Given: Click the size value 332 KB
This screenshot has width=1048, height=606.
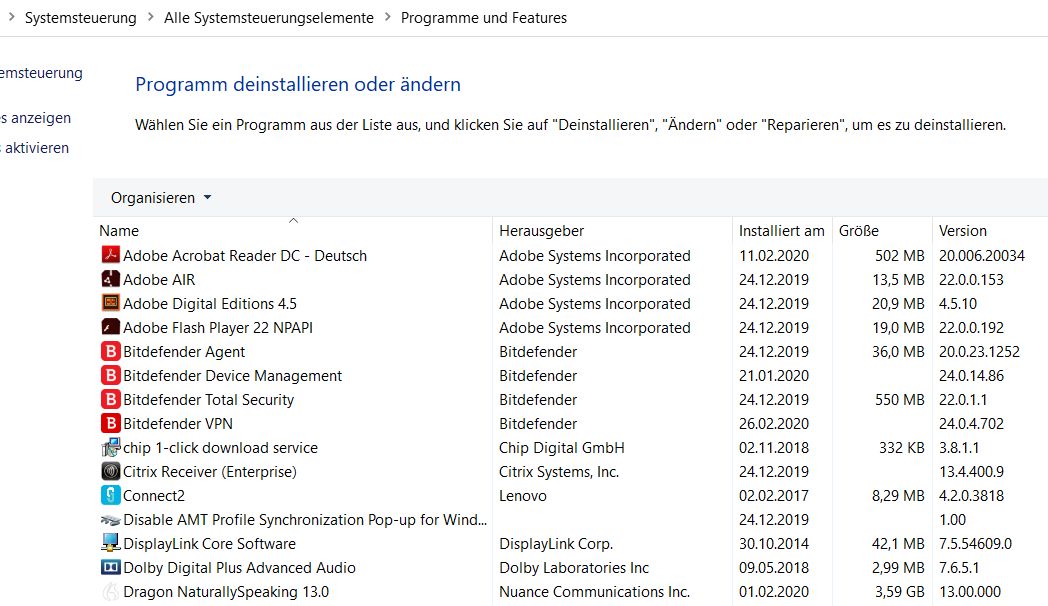Looking at the screenshot, I should (902, 448).
